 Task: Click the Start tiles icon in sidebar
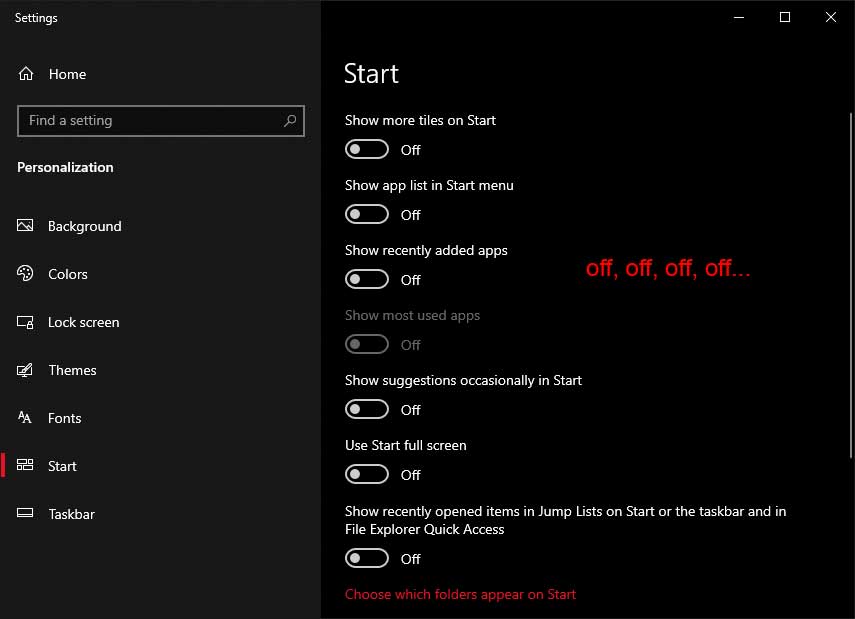pos(25,465)
